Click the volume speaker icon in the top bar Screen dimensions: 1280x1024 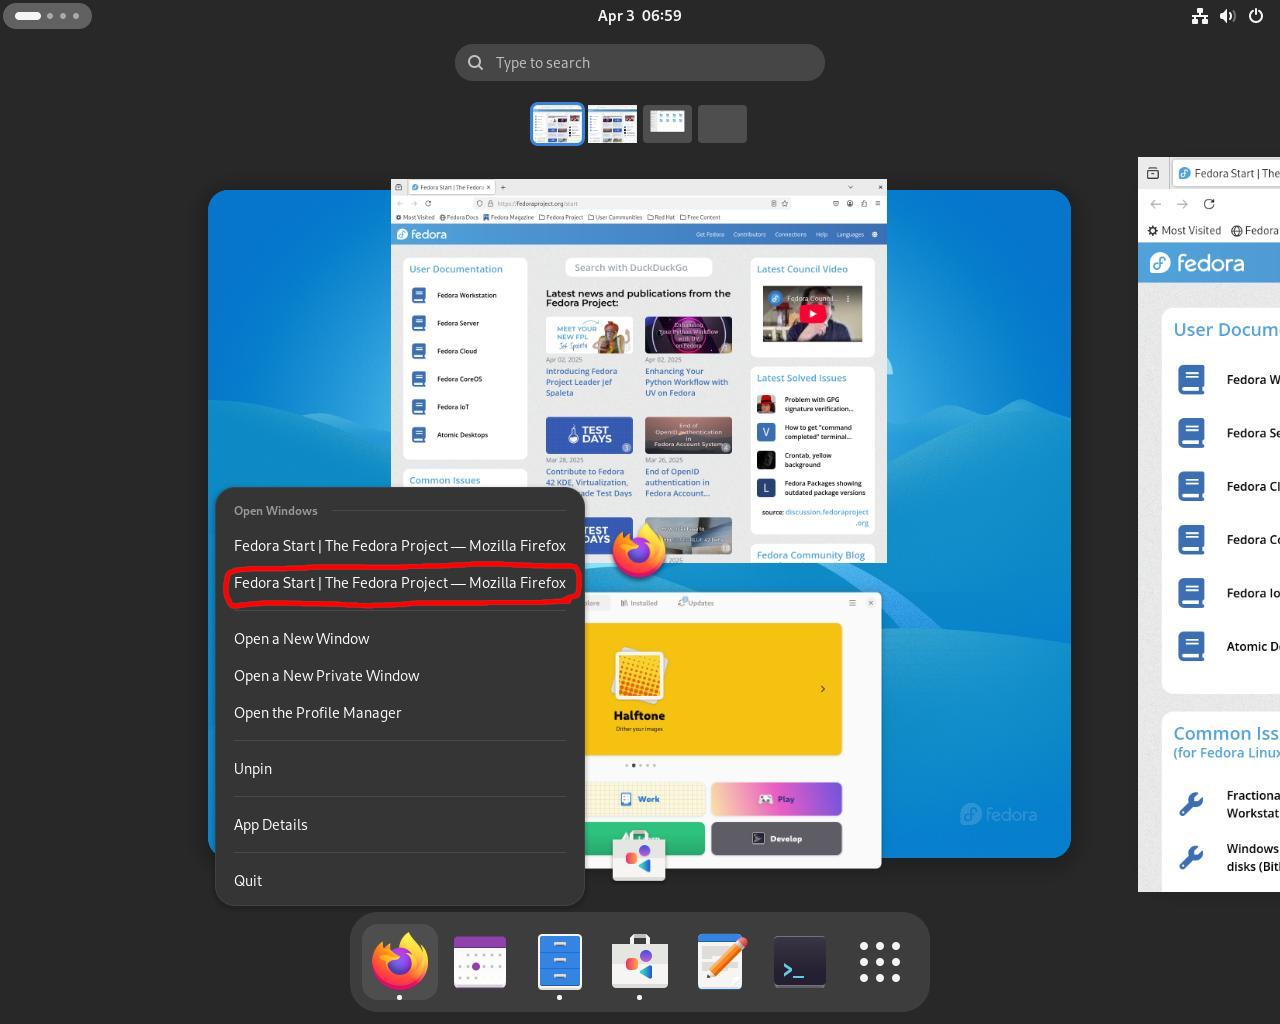pyautogui.click(x=1228, y=16)
